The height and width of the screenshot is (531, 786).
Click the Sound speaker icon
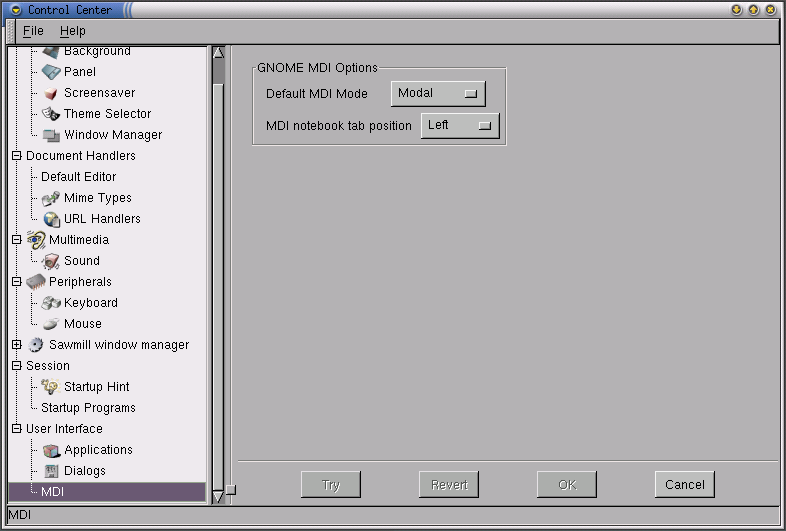coord(51,261)
